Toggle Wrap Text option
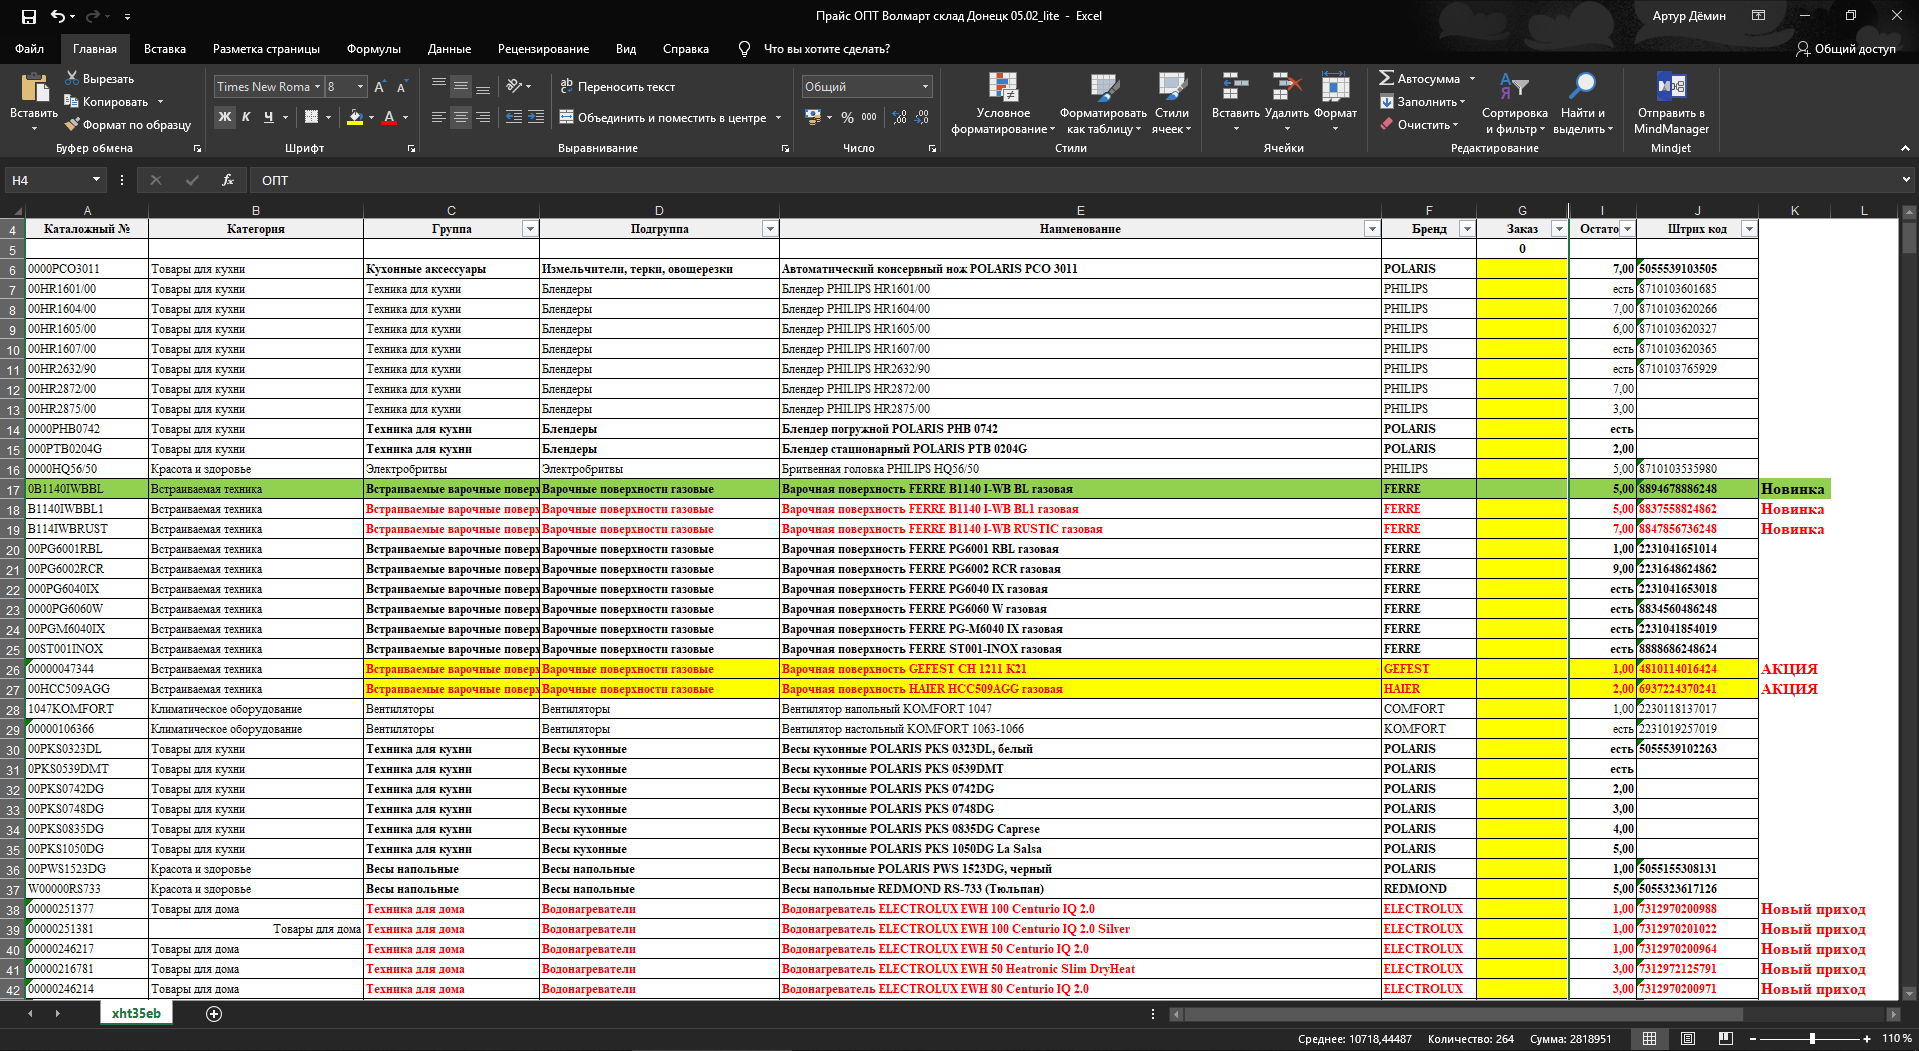Image resolution: width=1919 pixels, height=1051 pixels. point(617,87)
